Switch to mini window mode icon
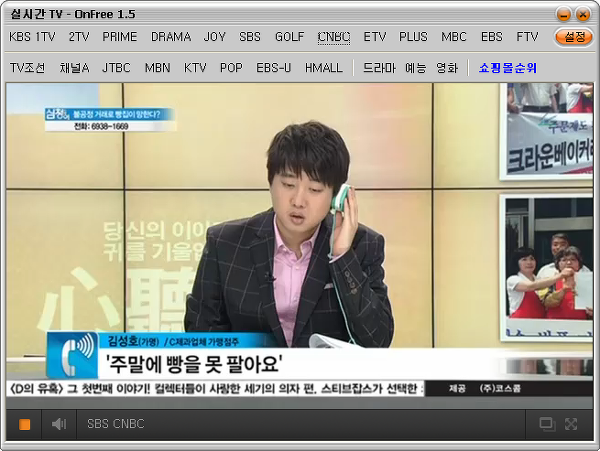600x451 pixels. click(x=547, y=424)
